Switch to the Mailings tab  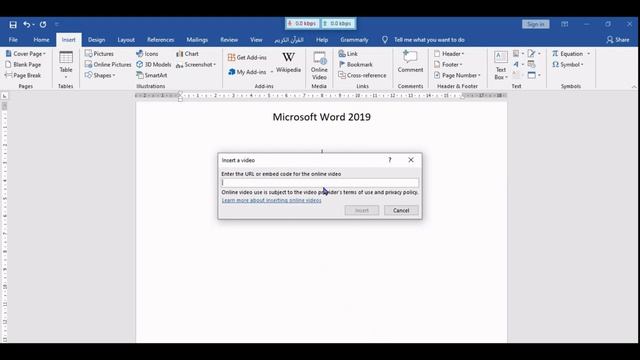[x=197, y=40]
